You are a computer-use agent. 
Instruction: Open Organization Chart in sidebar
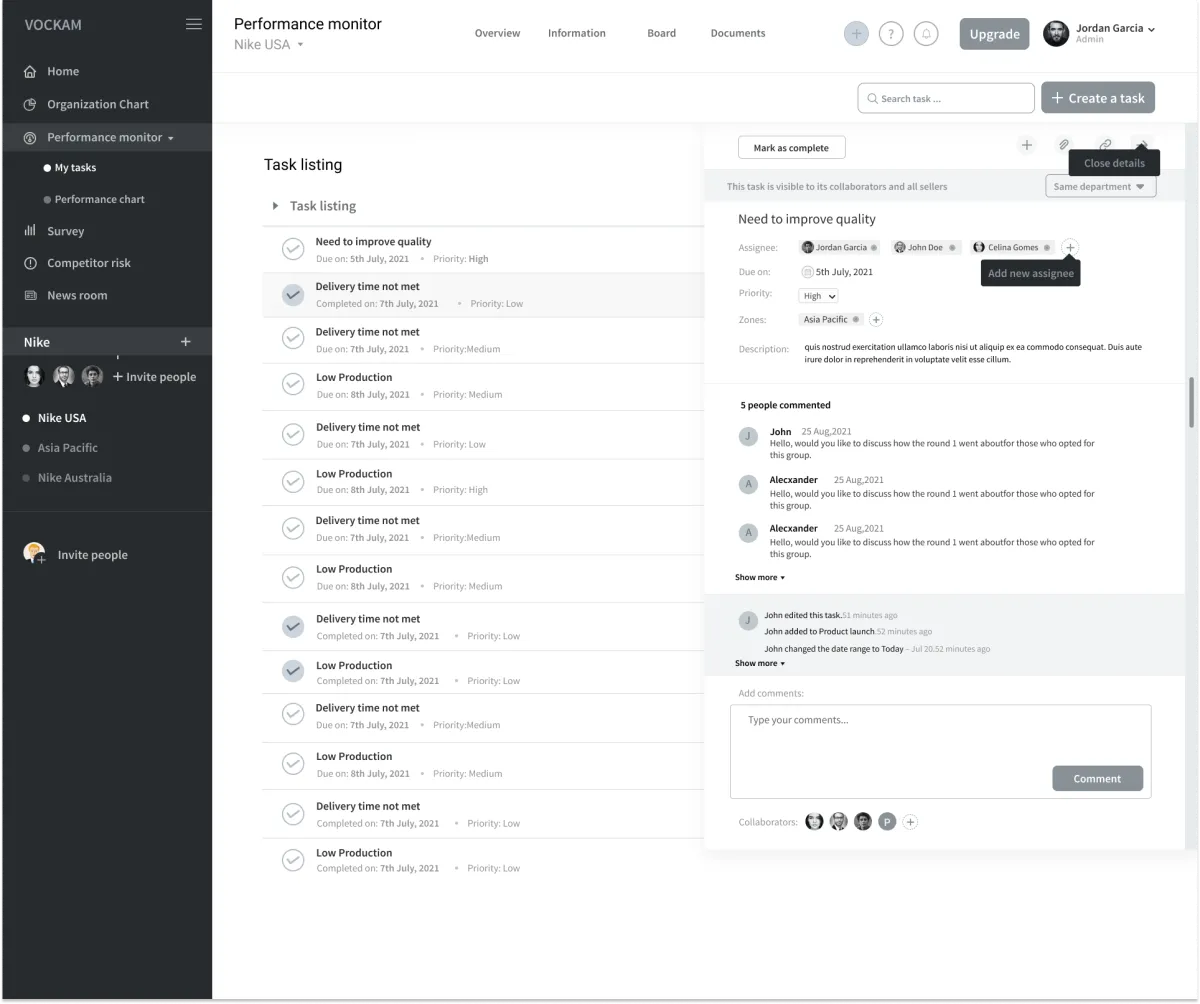tap(85, 104)
